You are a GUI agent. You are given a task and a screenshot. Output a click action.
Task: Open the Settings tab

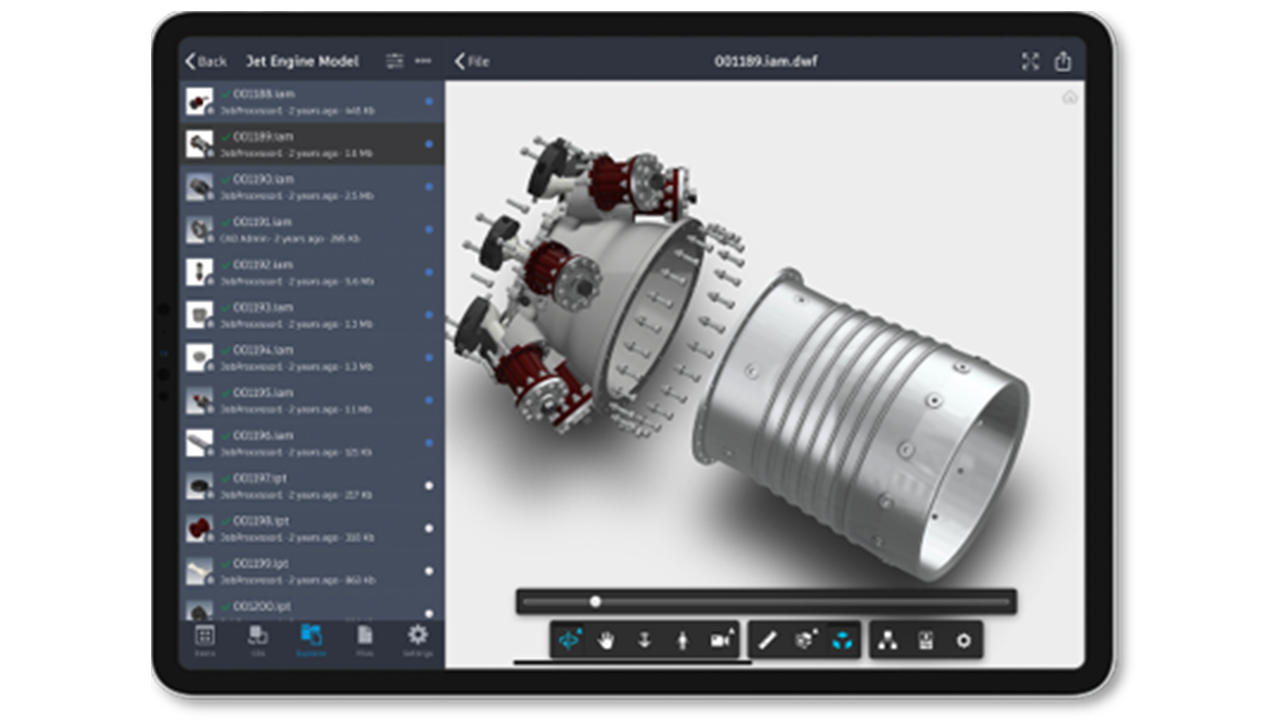point(417,640)
